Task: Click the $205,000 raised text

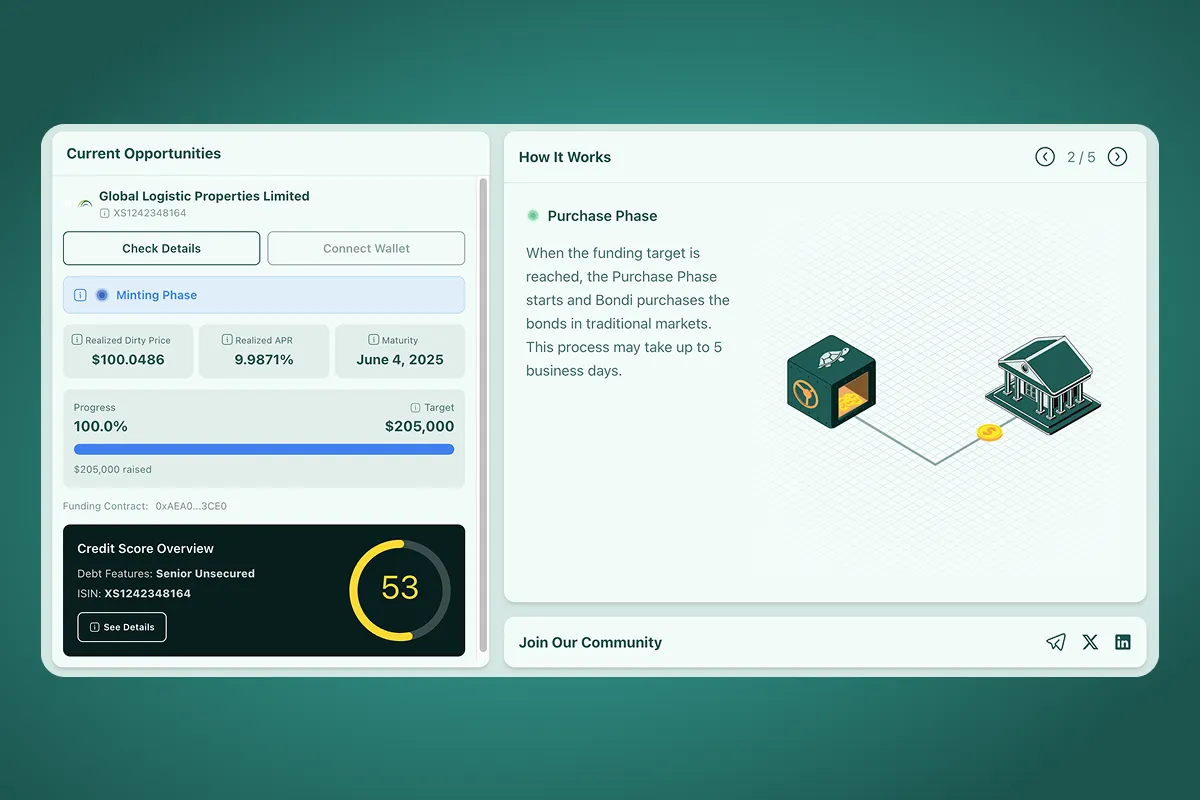Action: click(113, 469)
